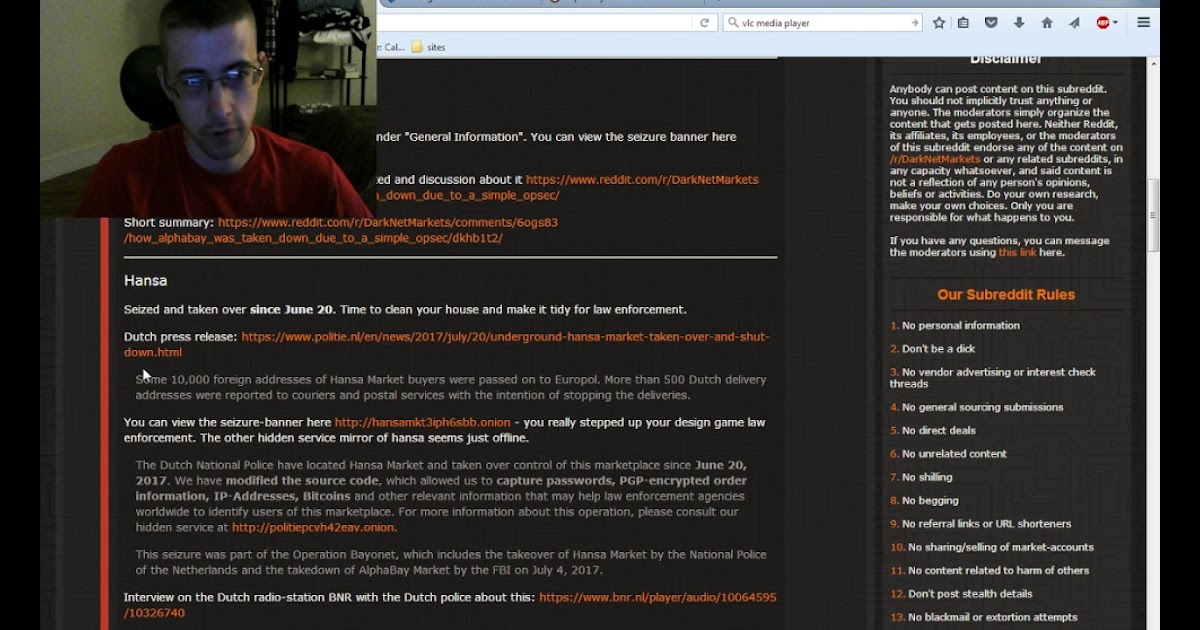Bookmark this page with the star icon
The image size is (1200, 630).
click(939, 22)
